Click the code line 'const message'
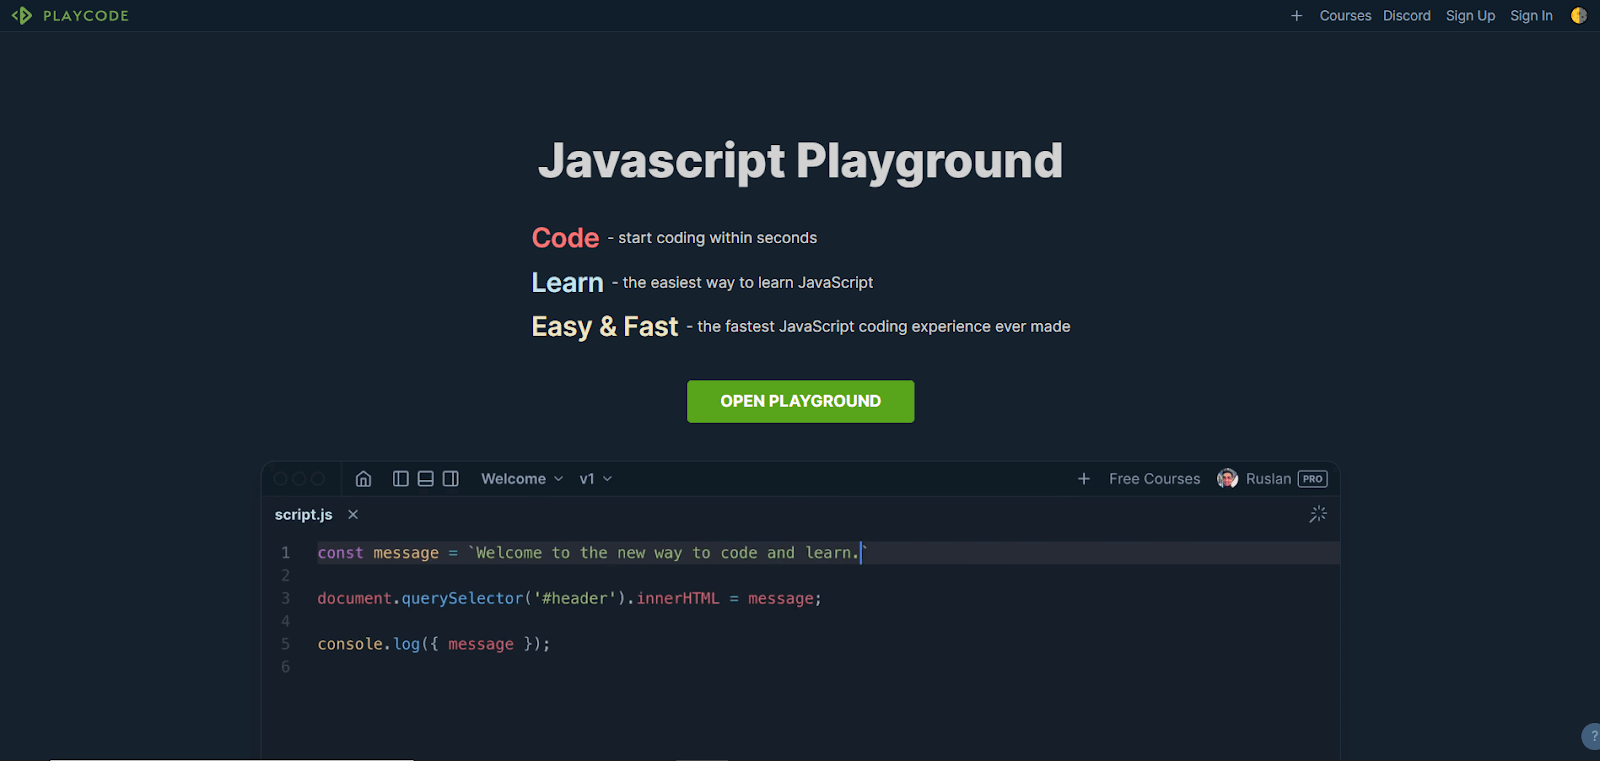This screenshot has height=761, width=1600. 592,553
